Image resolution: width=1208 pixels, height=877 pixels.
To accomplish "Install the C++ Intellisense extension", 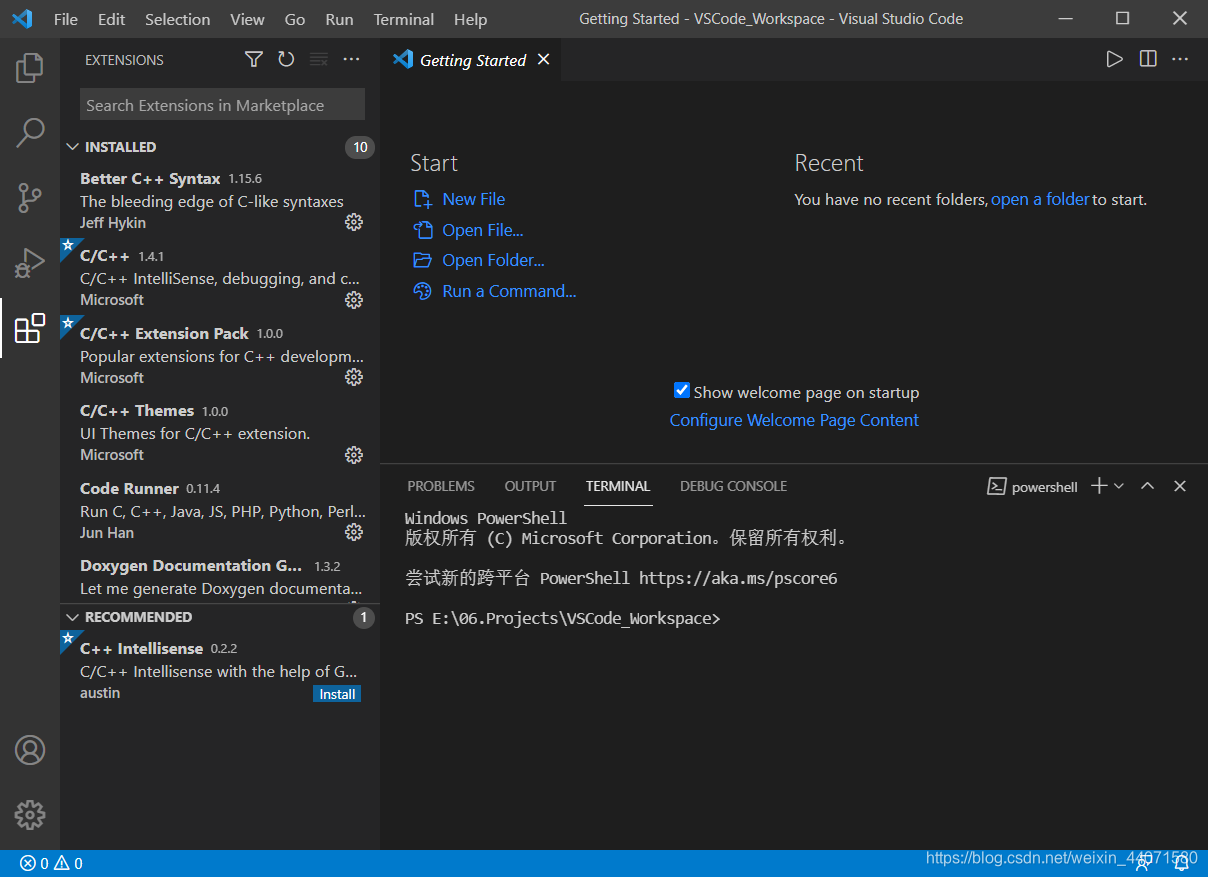I will pyautogui.click(x=337, y=694).
